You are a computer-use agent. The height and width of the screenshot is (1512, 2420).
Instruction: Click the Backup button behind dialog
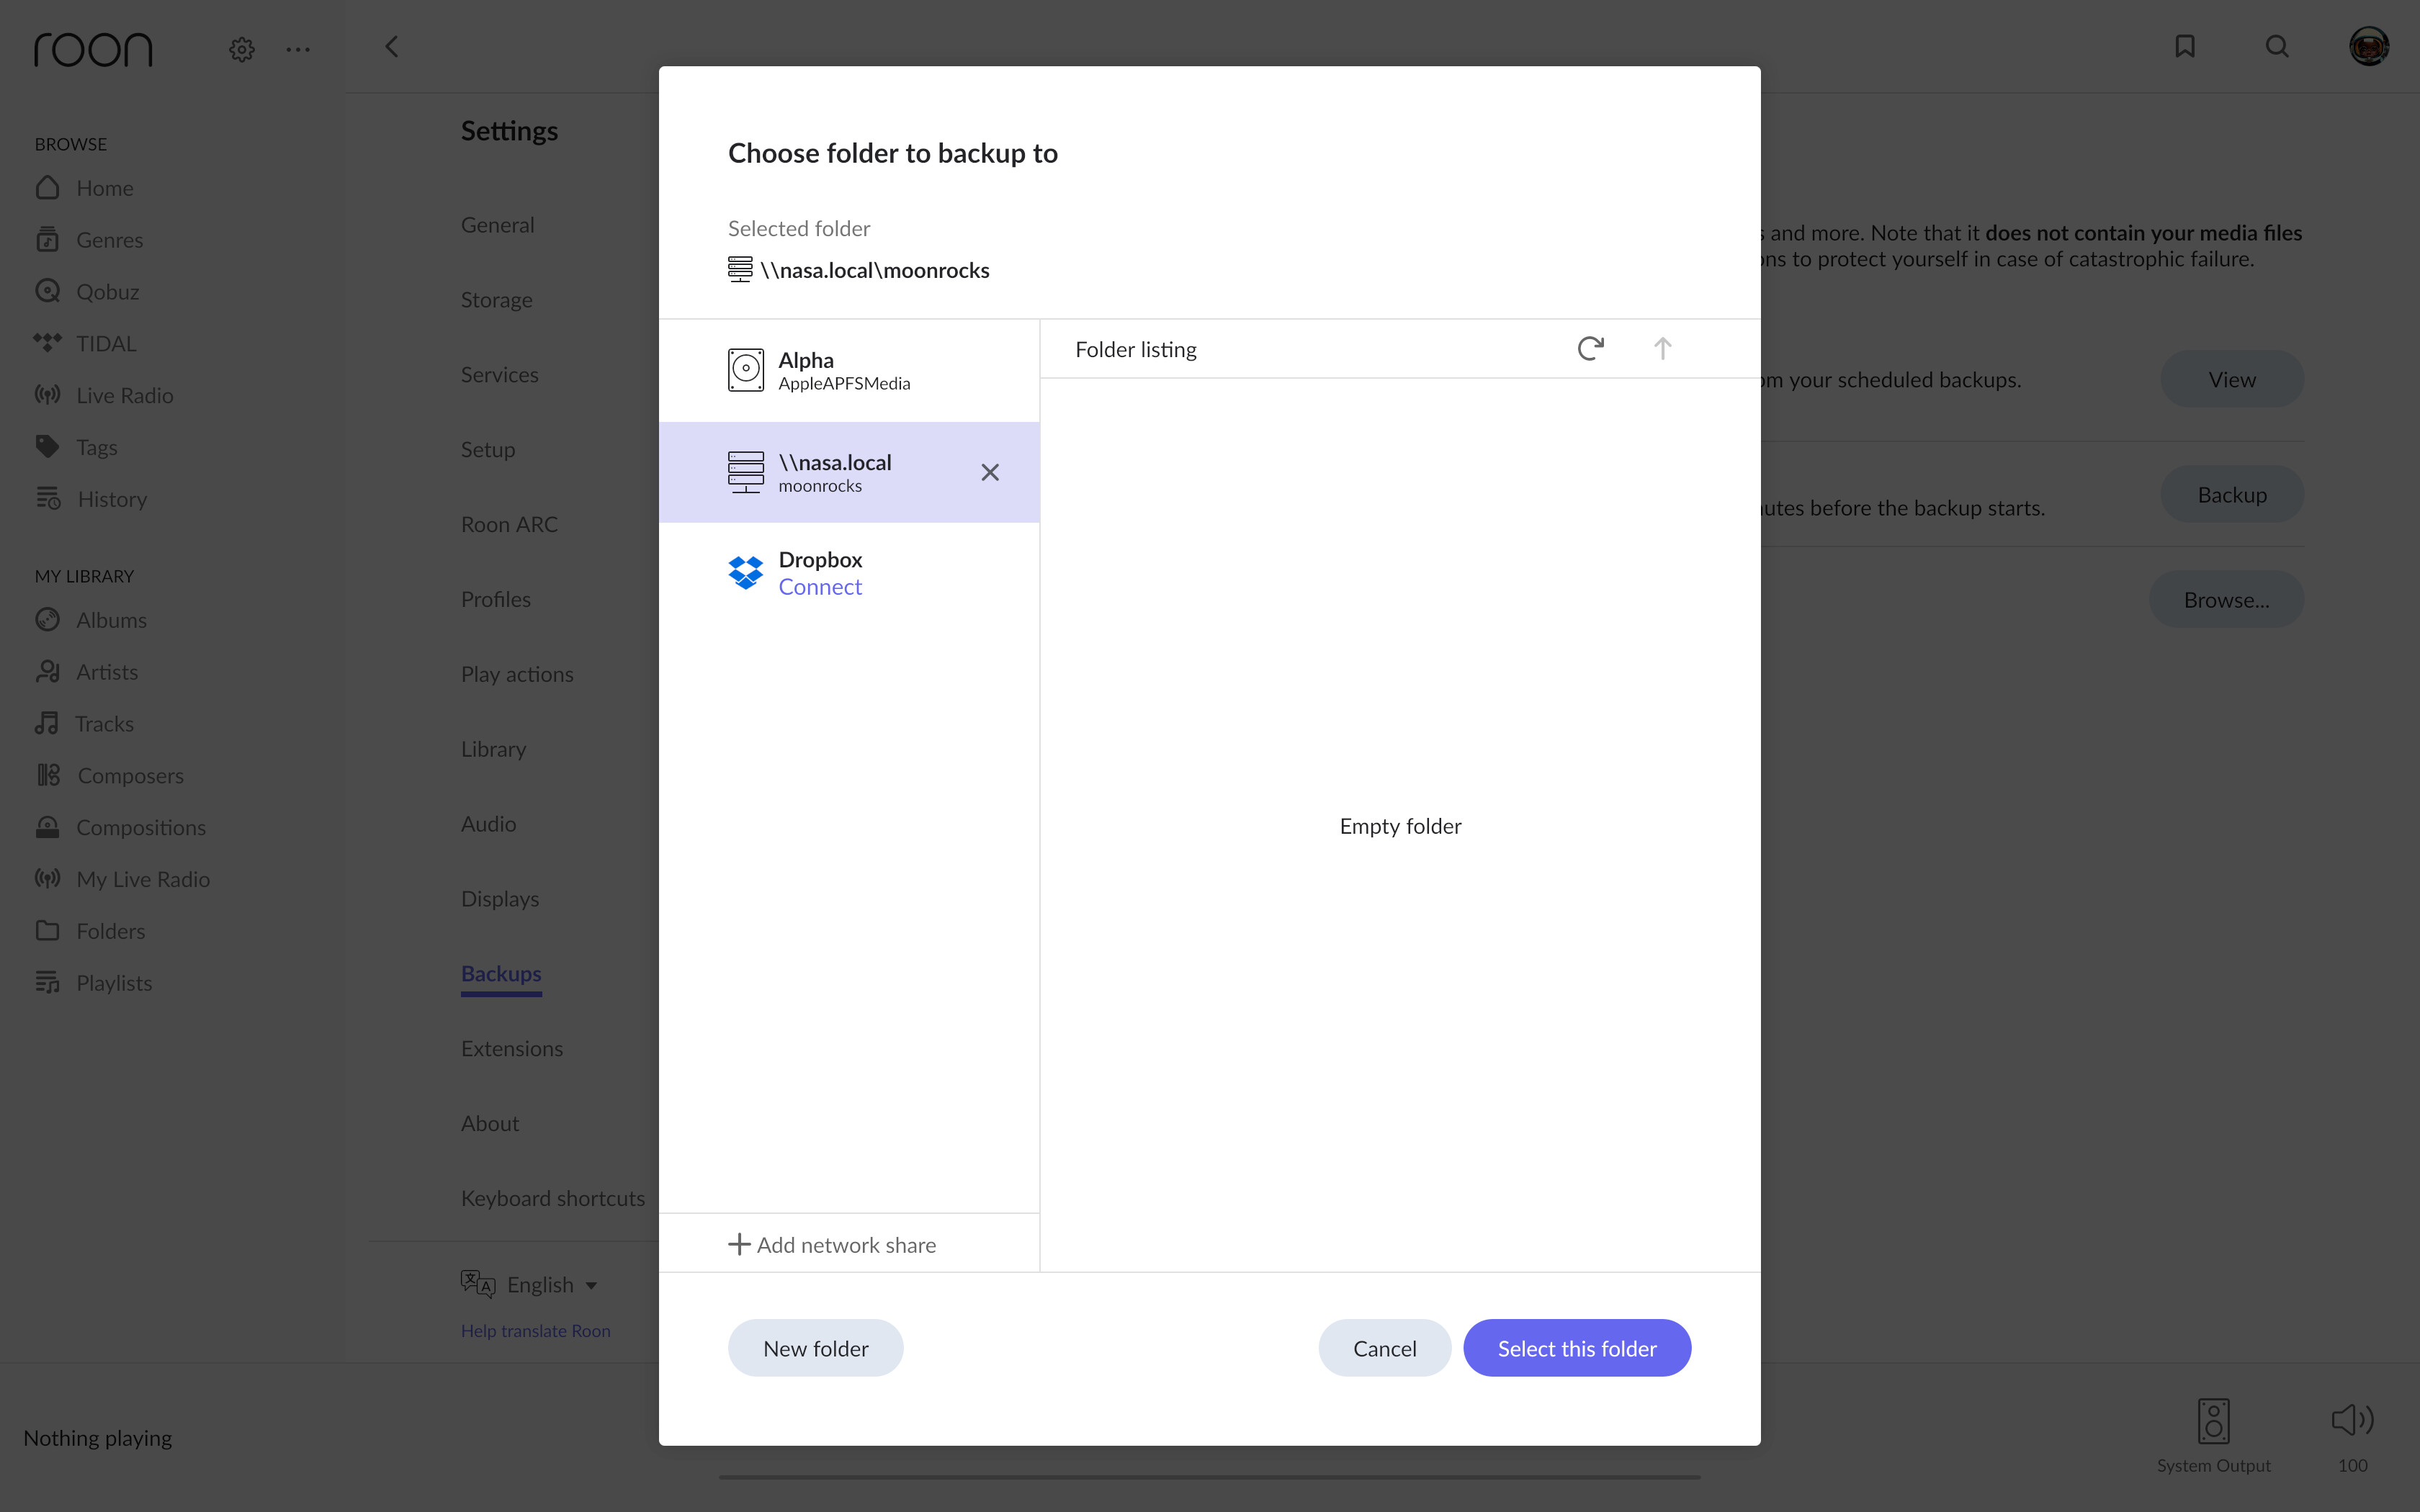[2231, 495]
